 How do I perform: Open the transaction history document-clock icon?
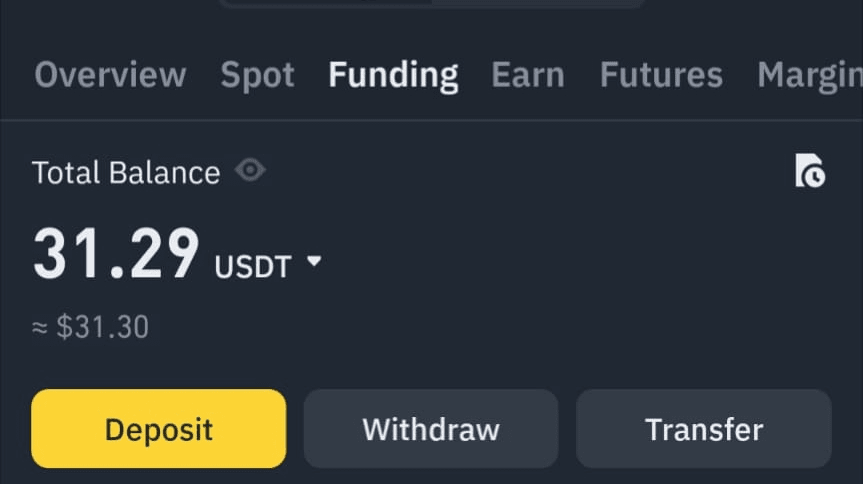[810, 171]
